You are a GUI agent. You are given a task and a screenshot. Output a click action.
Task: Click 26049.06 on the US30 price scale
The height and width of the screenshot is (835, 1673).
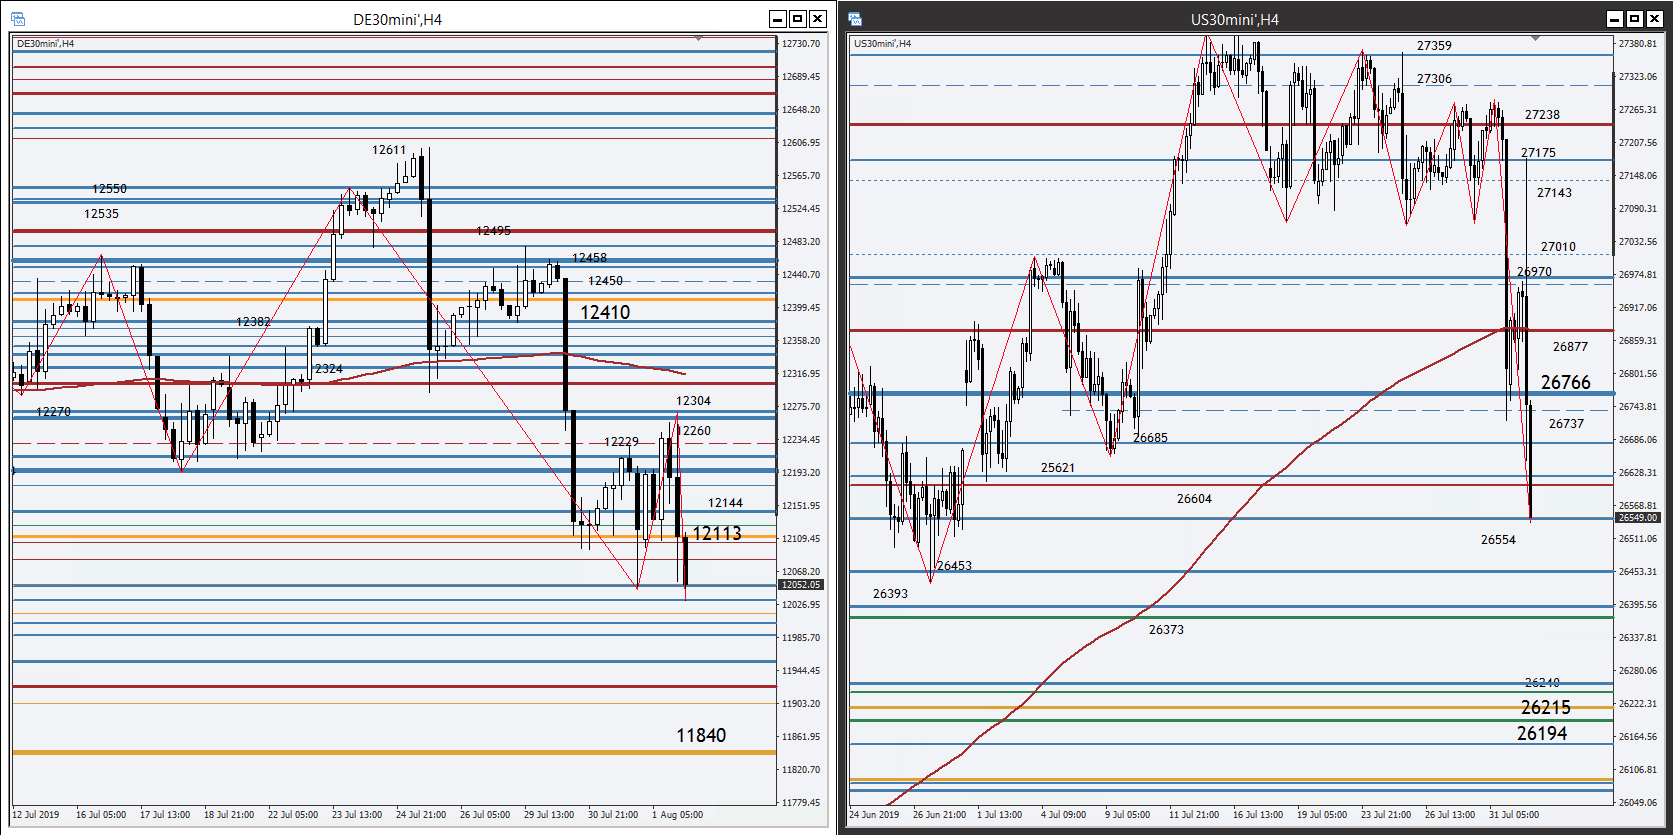coord(1638,803)
